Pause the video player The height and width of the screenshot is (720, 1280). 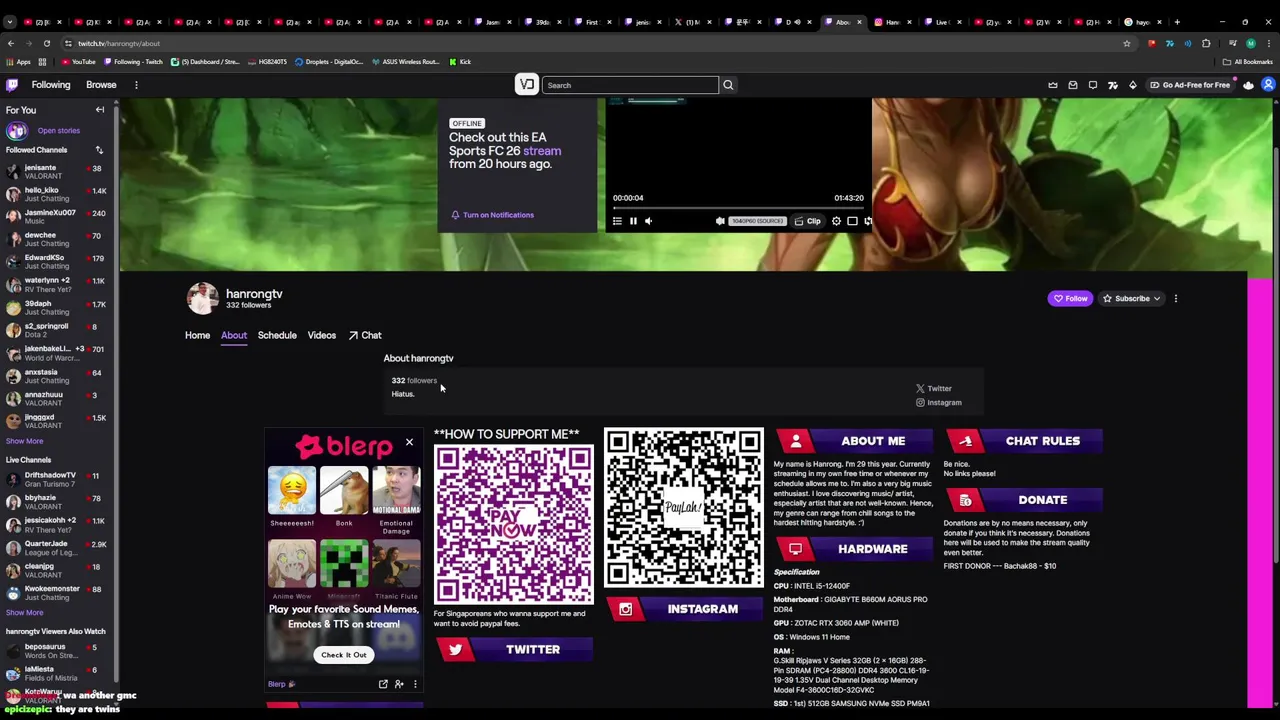tap(633, 221)
